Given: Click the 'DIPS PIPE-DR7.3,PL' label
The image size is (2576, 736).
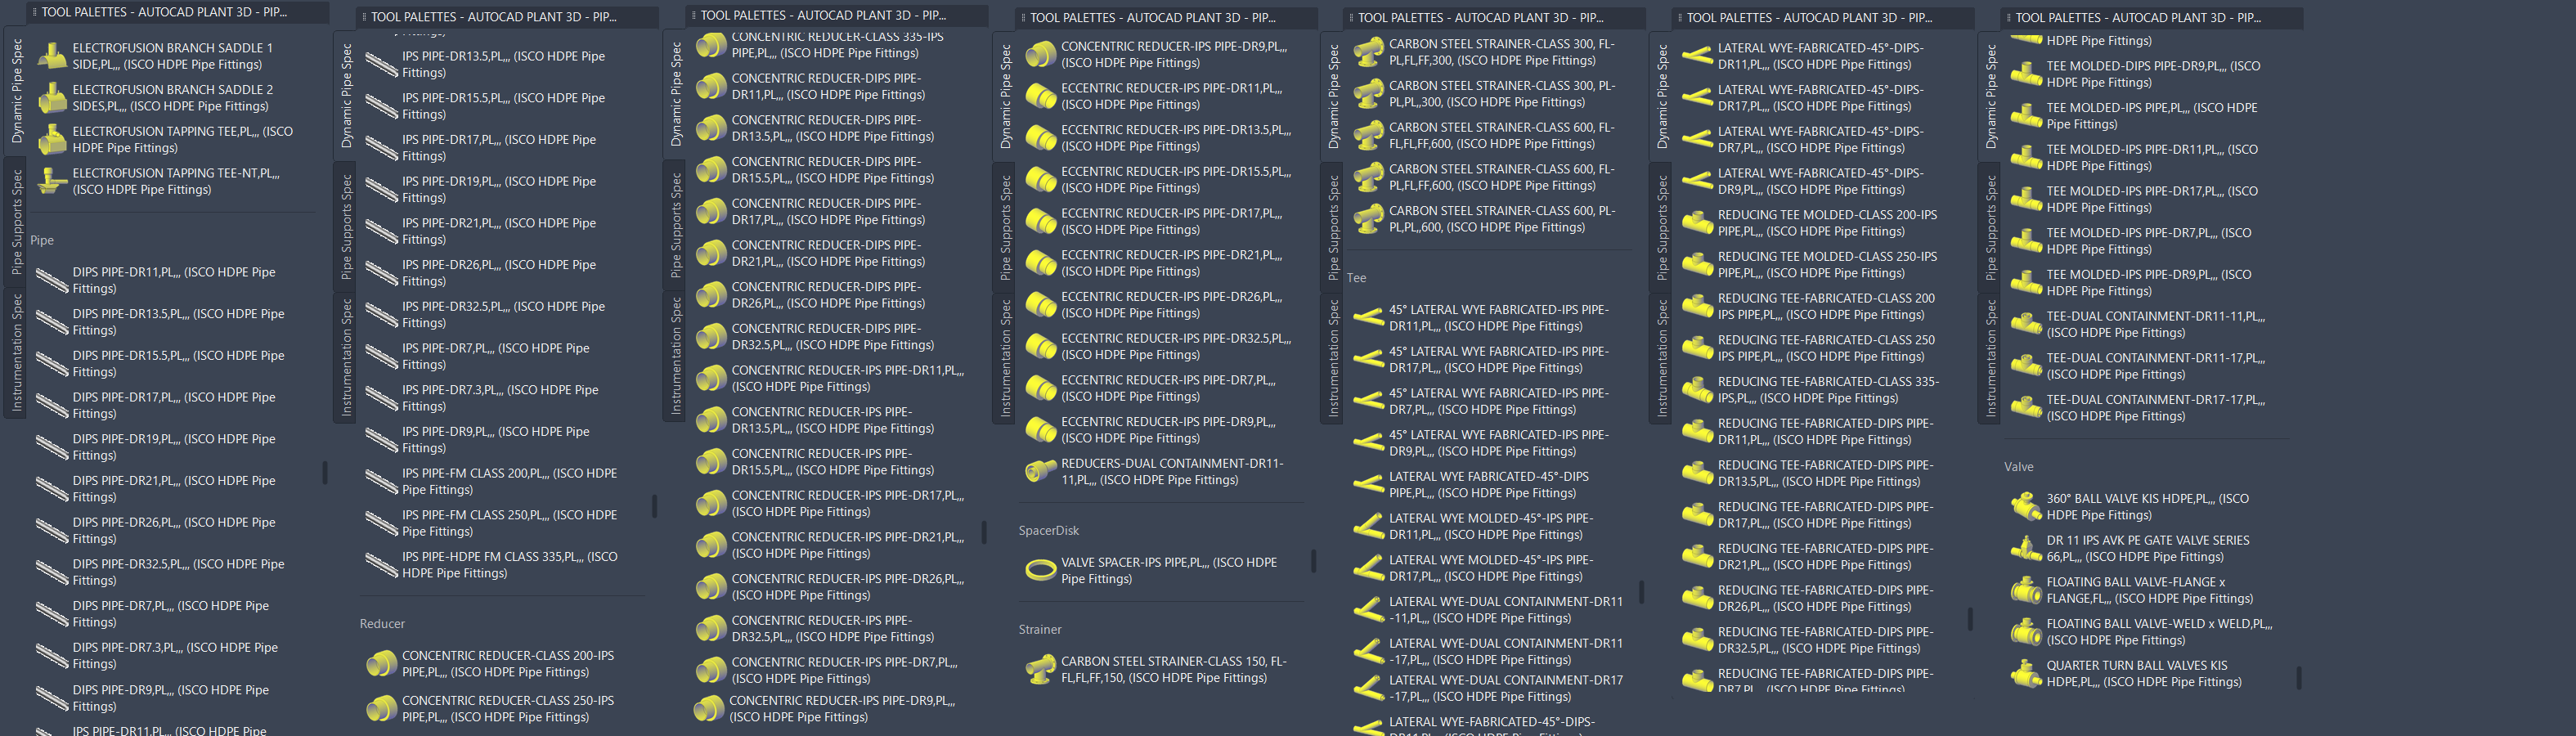Looking at the screenshot, I should pos(176,656).
